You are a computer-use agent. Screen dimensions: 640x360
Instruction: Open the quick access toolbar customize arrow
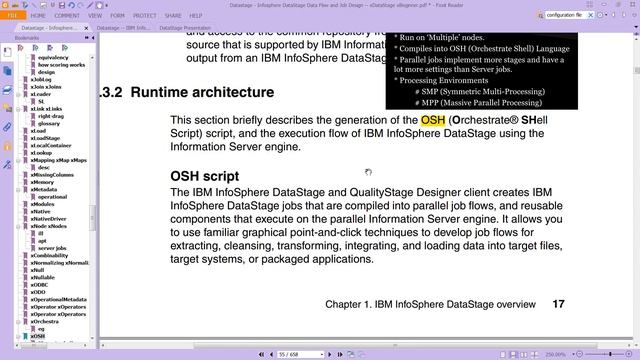point(107,6)
